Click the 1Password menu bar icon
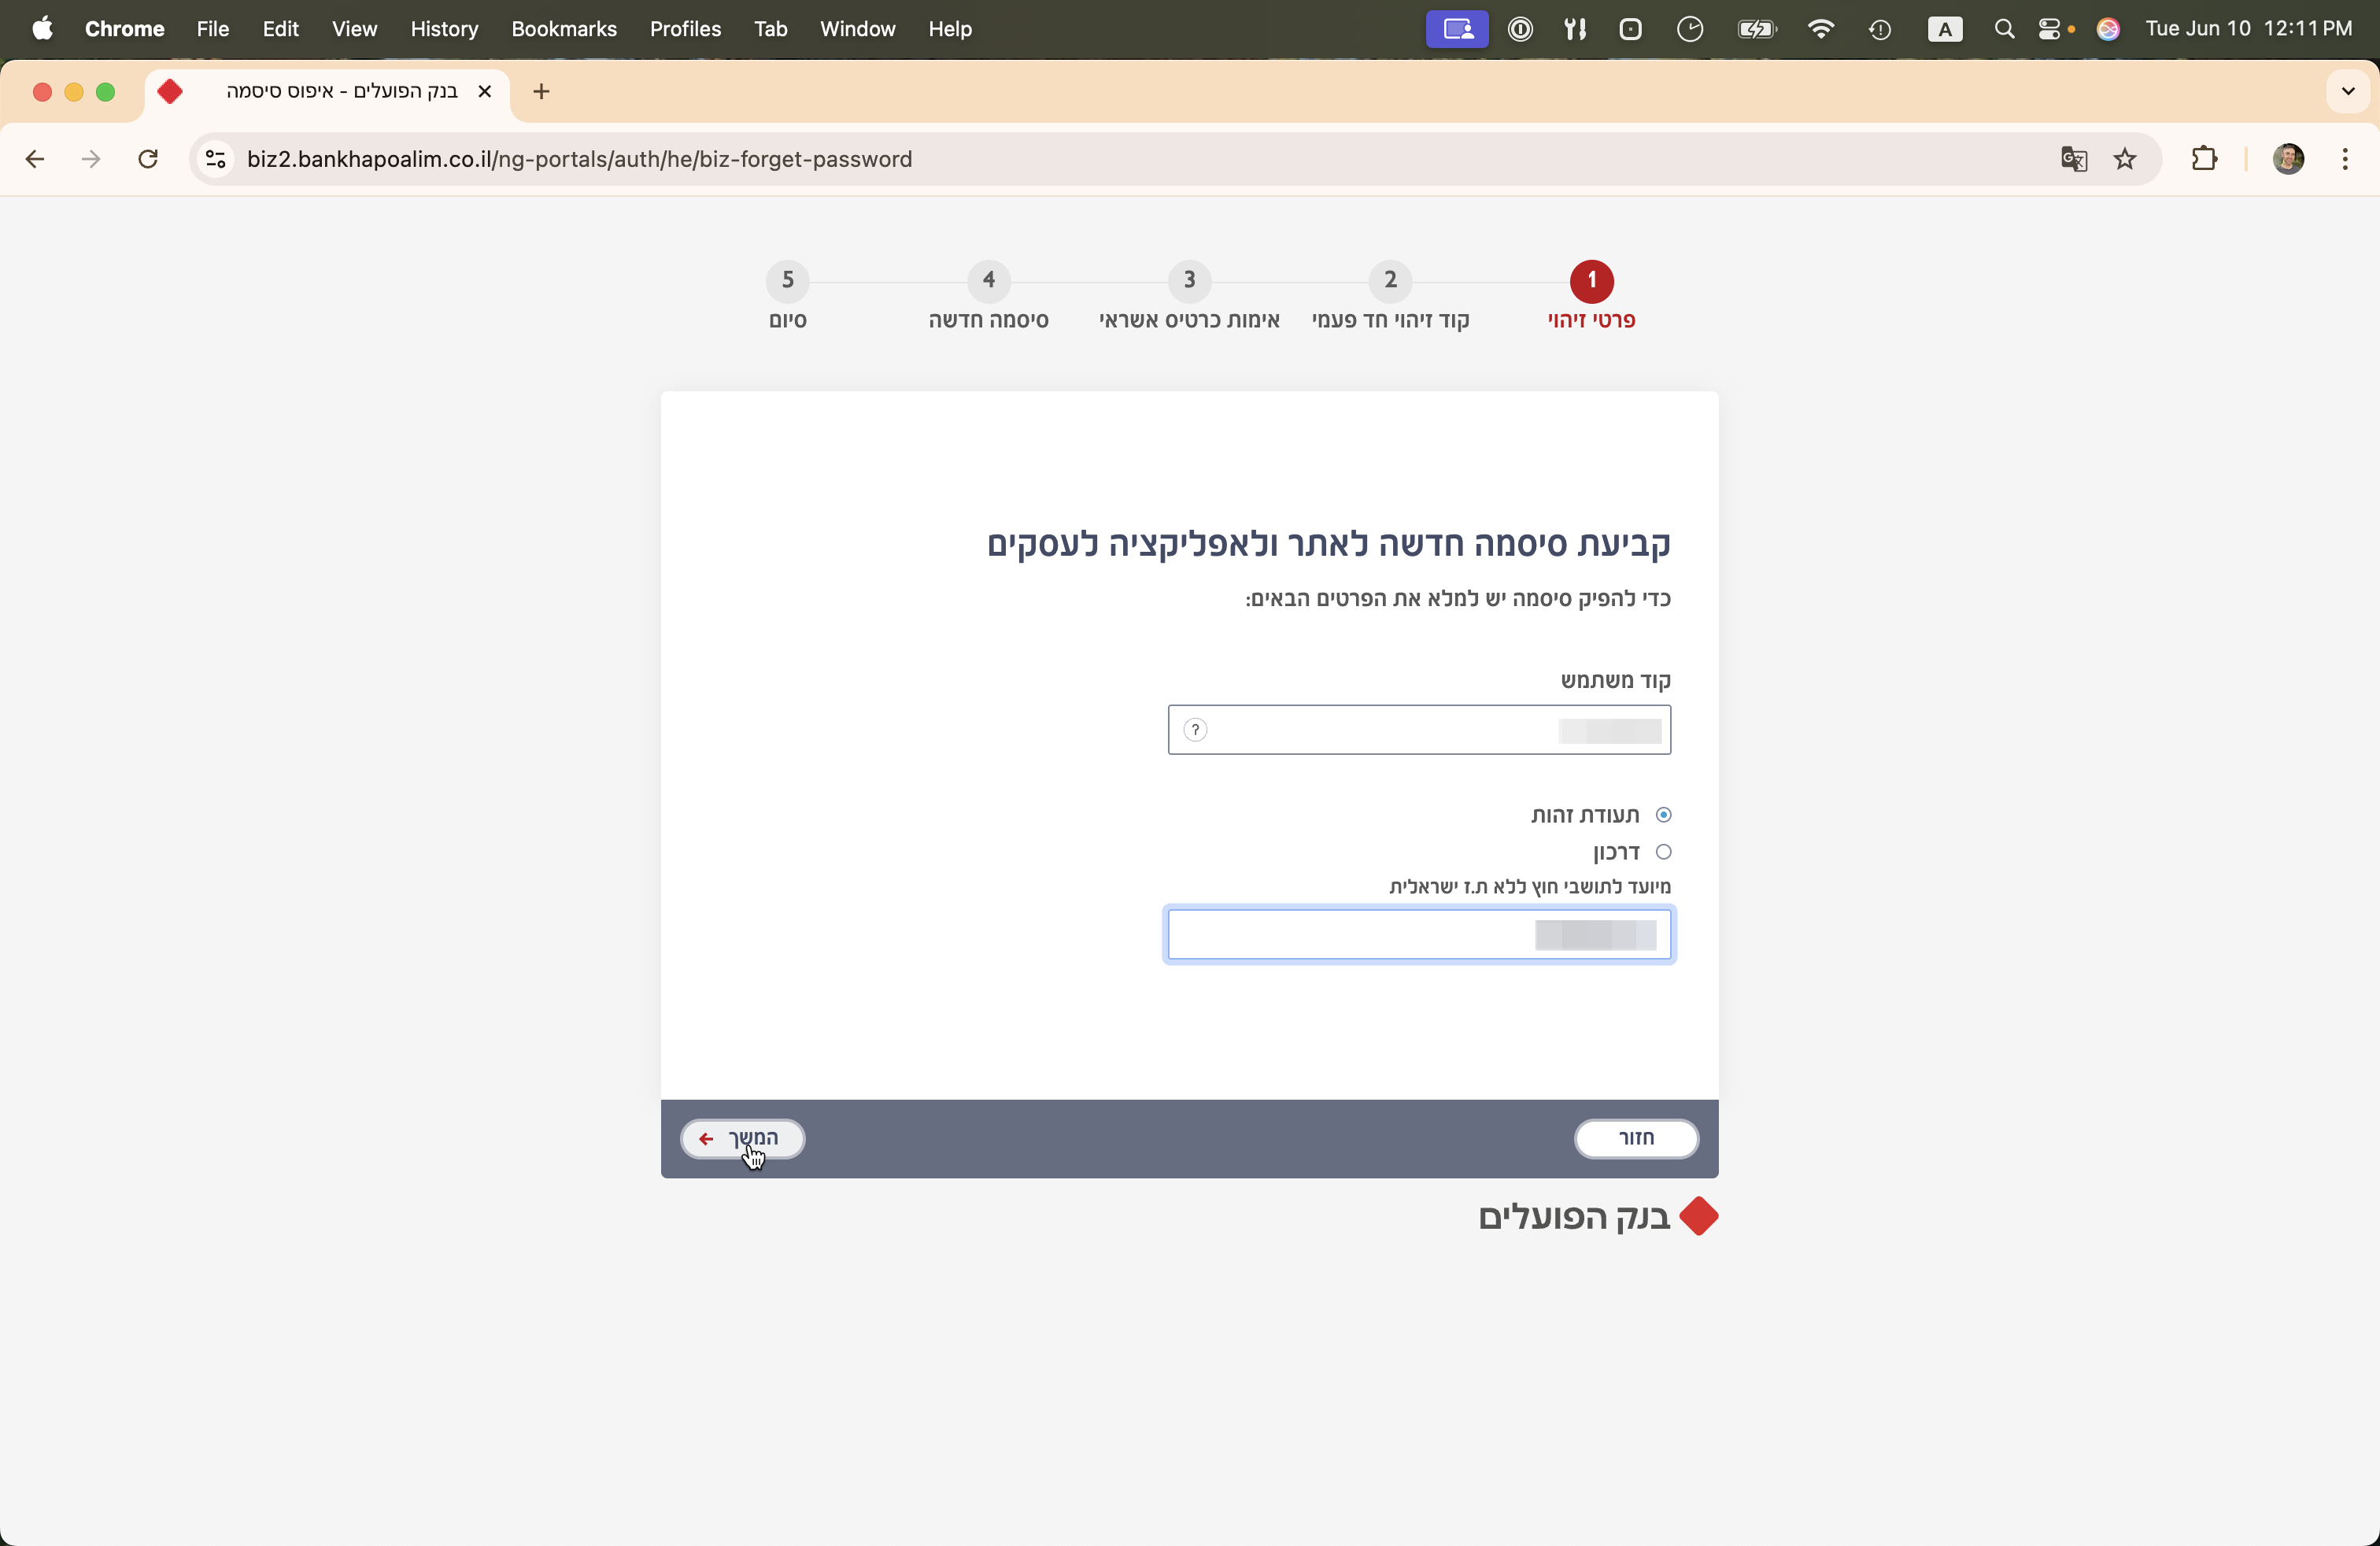 (x=1520, y=29)
